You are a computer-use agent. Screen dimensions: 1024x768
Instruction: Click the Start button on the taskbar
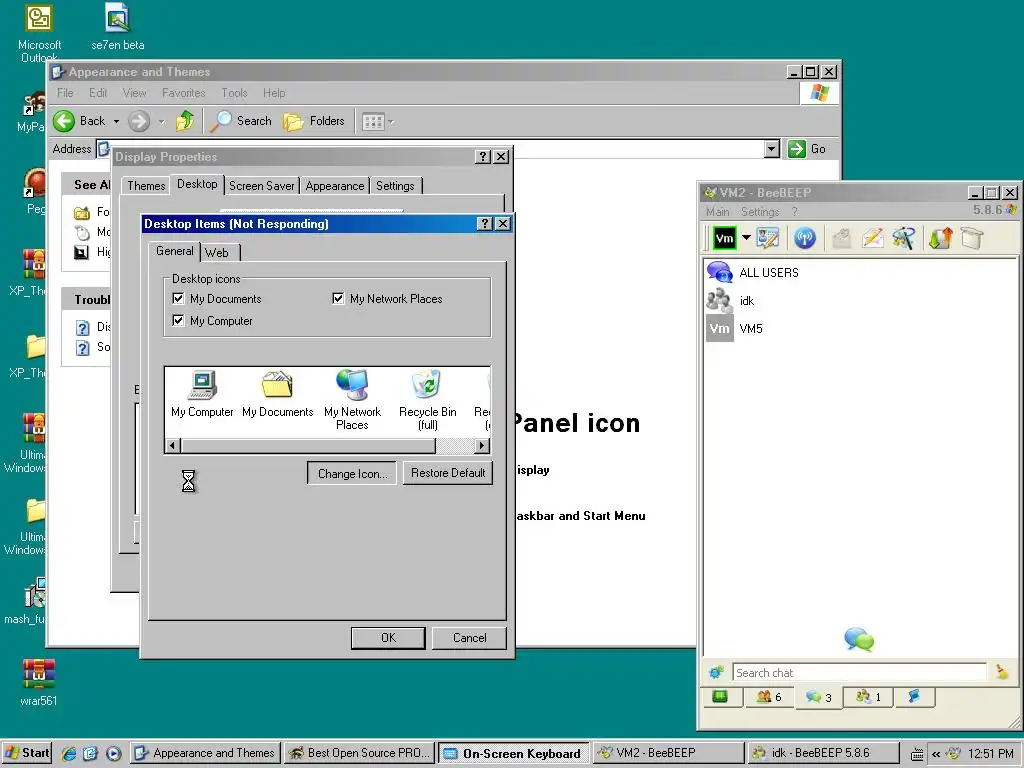pos(27,753)
